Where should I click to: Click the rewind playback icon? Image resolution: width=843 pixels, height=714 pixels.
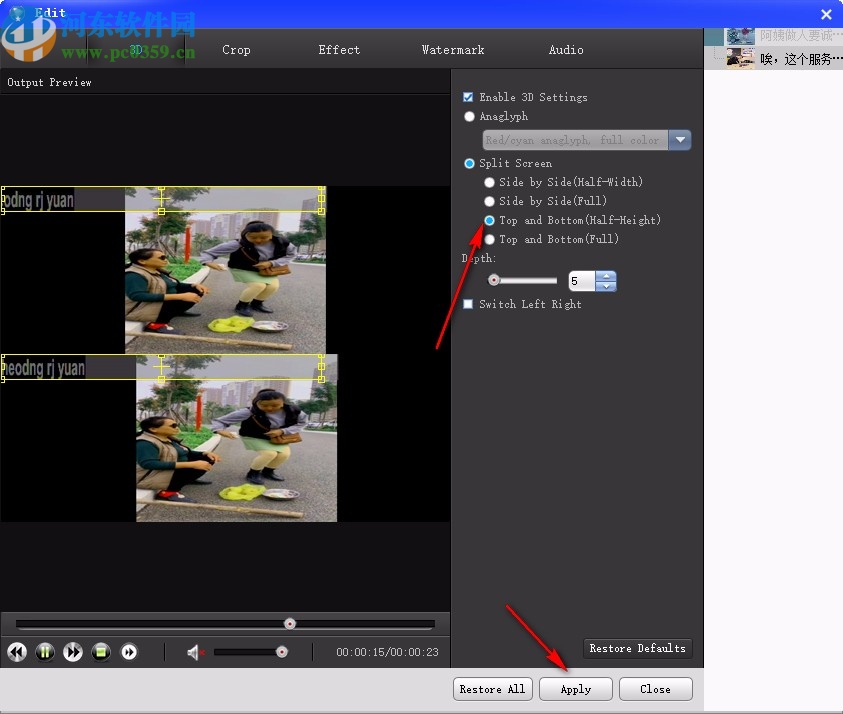[16, 652]
